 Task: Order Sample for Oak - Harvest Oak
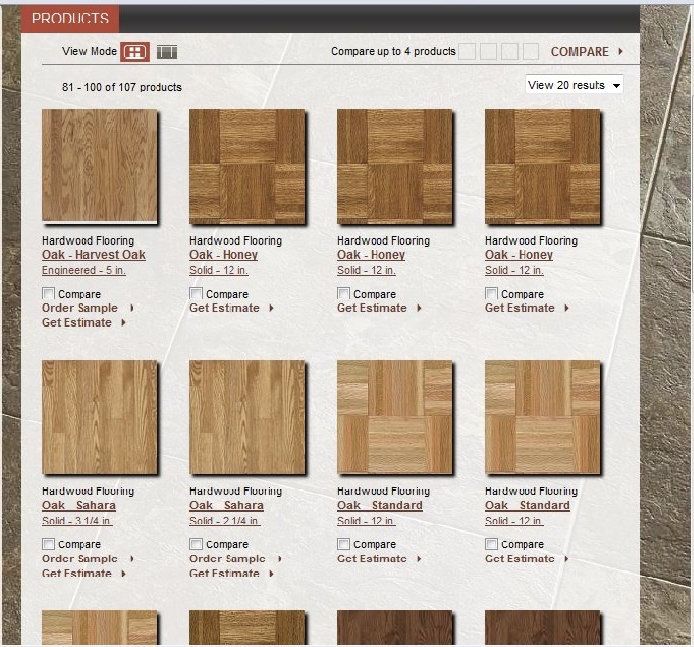[x=80, y=308]
